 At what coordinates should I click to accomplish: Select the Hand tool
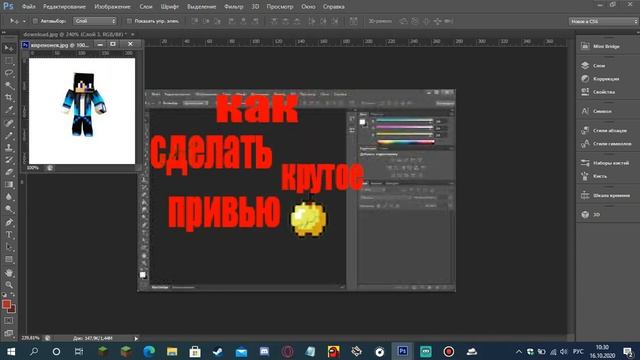(x=9, y=273)
